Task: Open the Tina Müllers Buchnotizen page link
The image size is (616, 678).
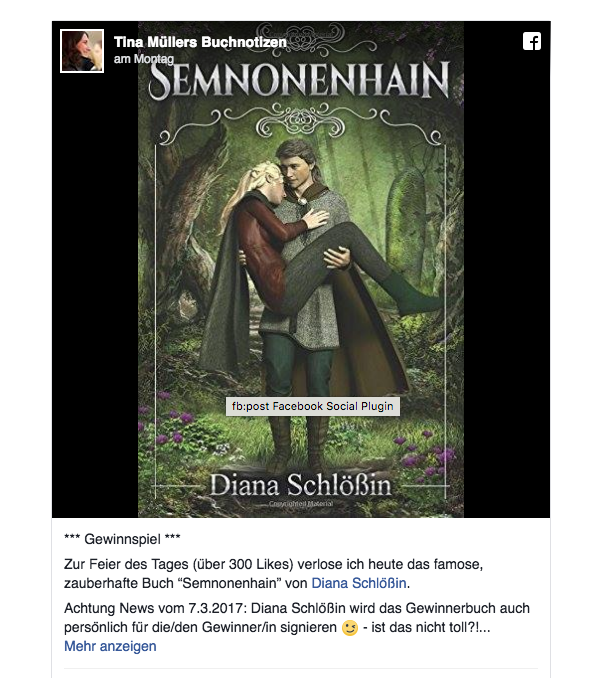Action: [200, 42]
